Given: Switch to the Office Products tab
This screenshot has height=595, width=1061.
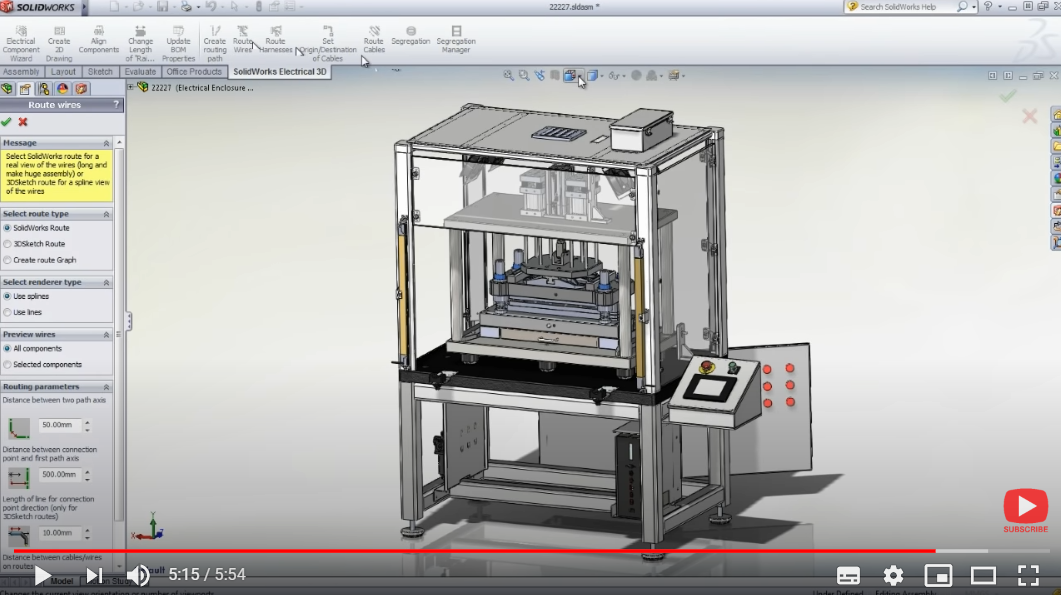Looking at the screenshot, I should pyautogui.click(x=194, y=72).
